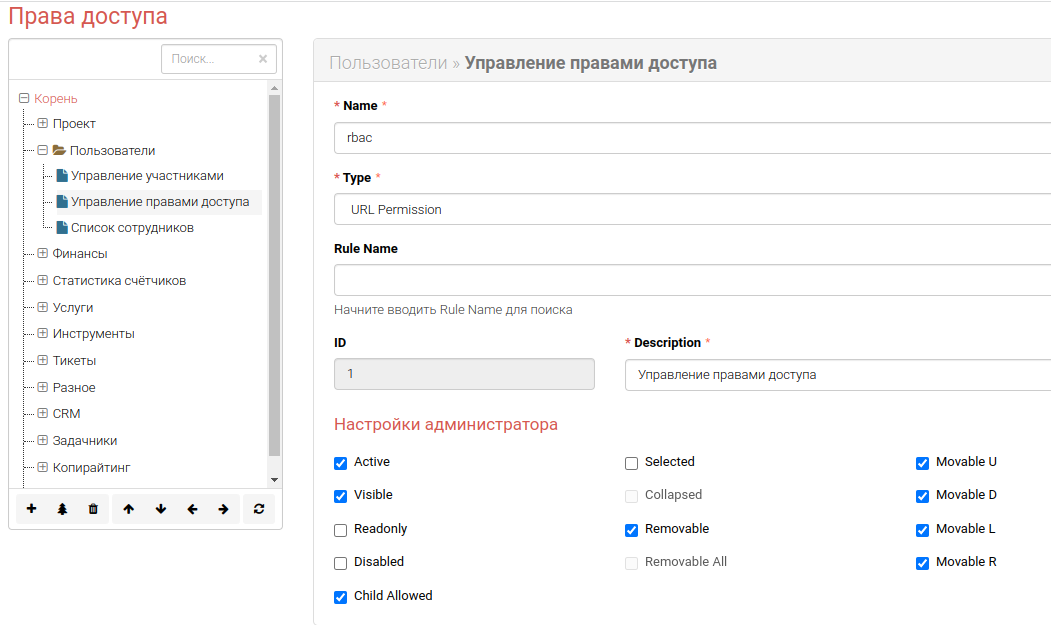Screen dimensions: 1051x625
Task: Collapse the Пользователи folder node
Action: (43, 151)
